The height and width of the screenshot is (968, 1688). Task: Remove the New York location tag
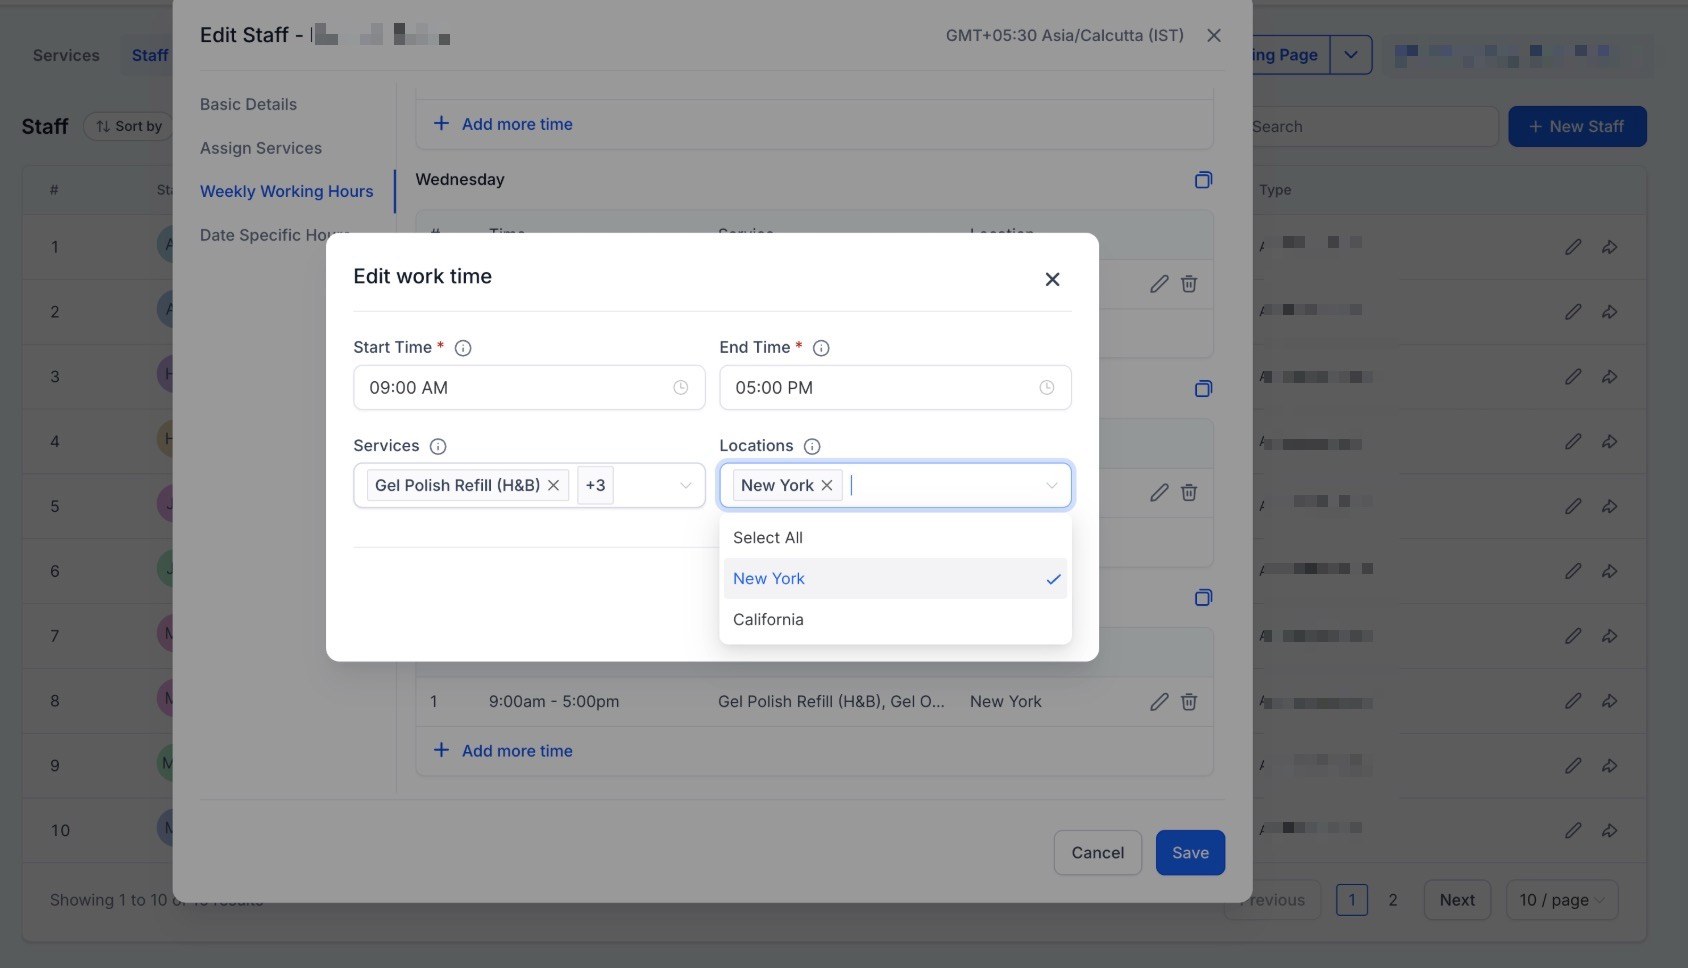(827, 485)
